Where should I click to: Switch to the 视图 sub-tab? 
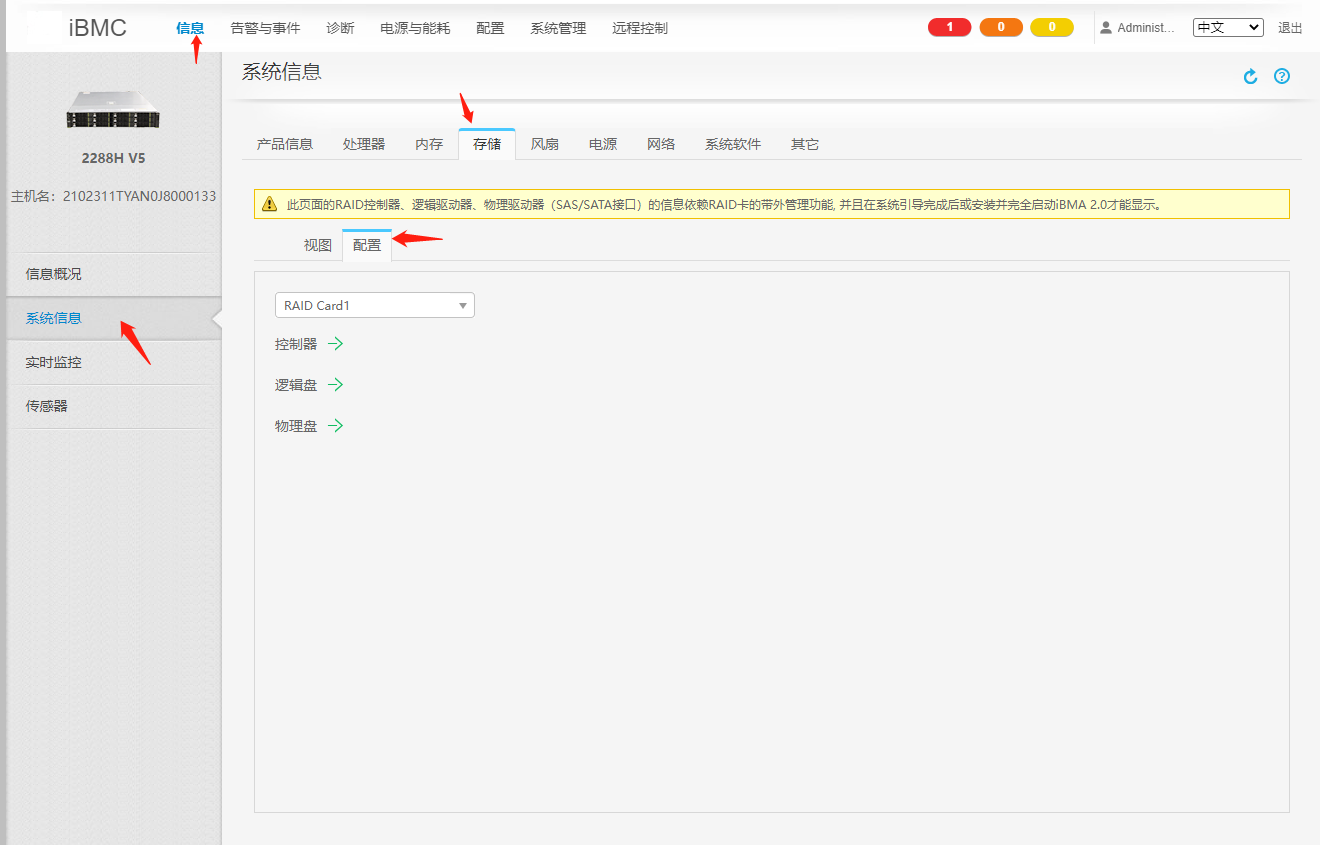318,245
